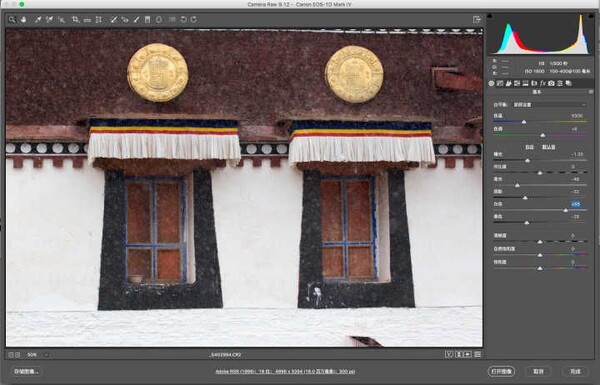Screen dimensions: 600x385
Task: Adjust the Clarity slider handle
Action: (540, 241)
